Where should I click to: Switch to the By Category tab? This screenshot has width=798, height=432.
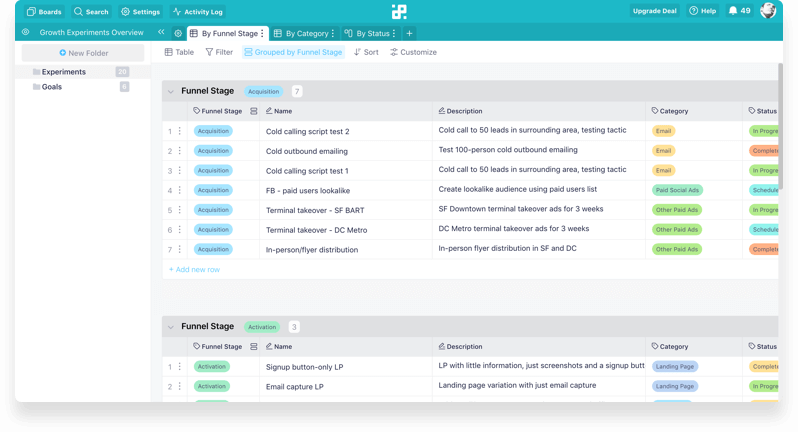coord(304,33)
